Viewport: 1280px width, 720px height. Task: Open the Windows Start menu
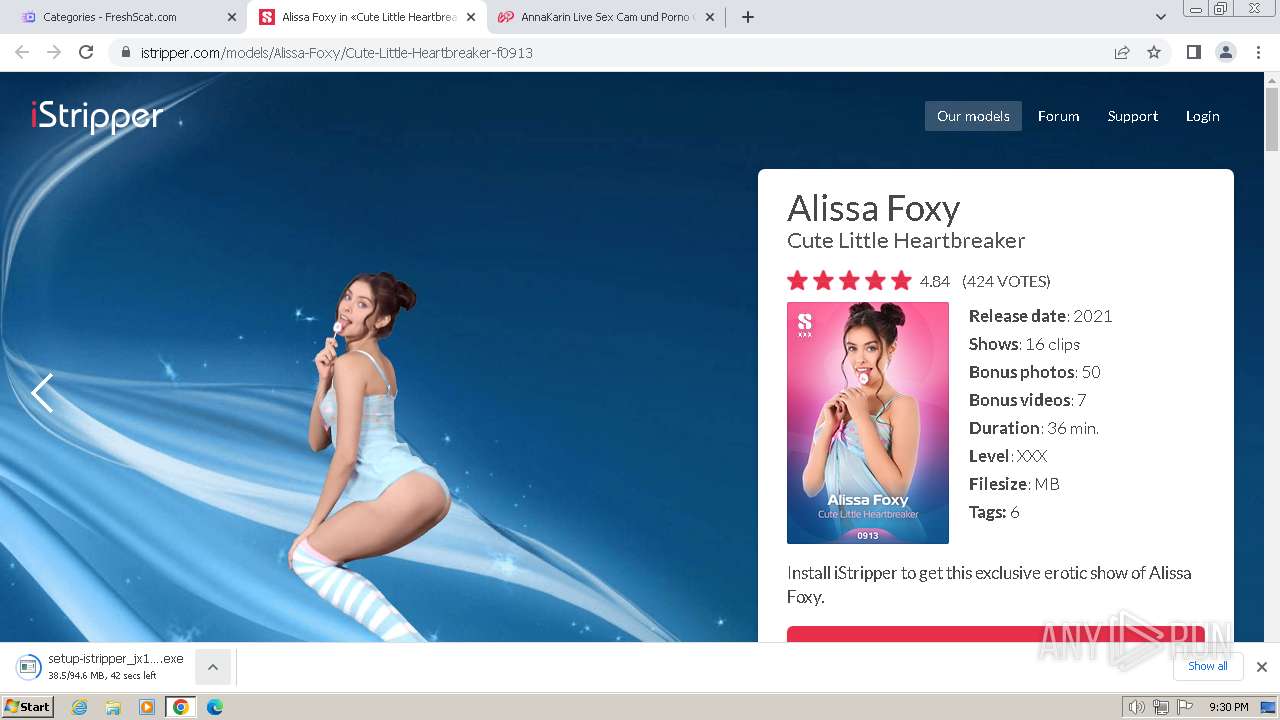tap(27, 707)
